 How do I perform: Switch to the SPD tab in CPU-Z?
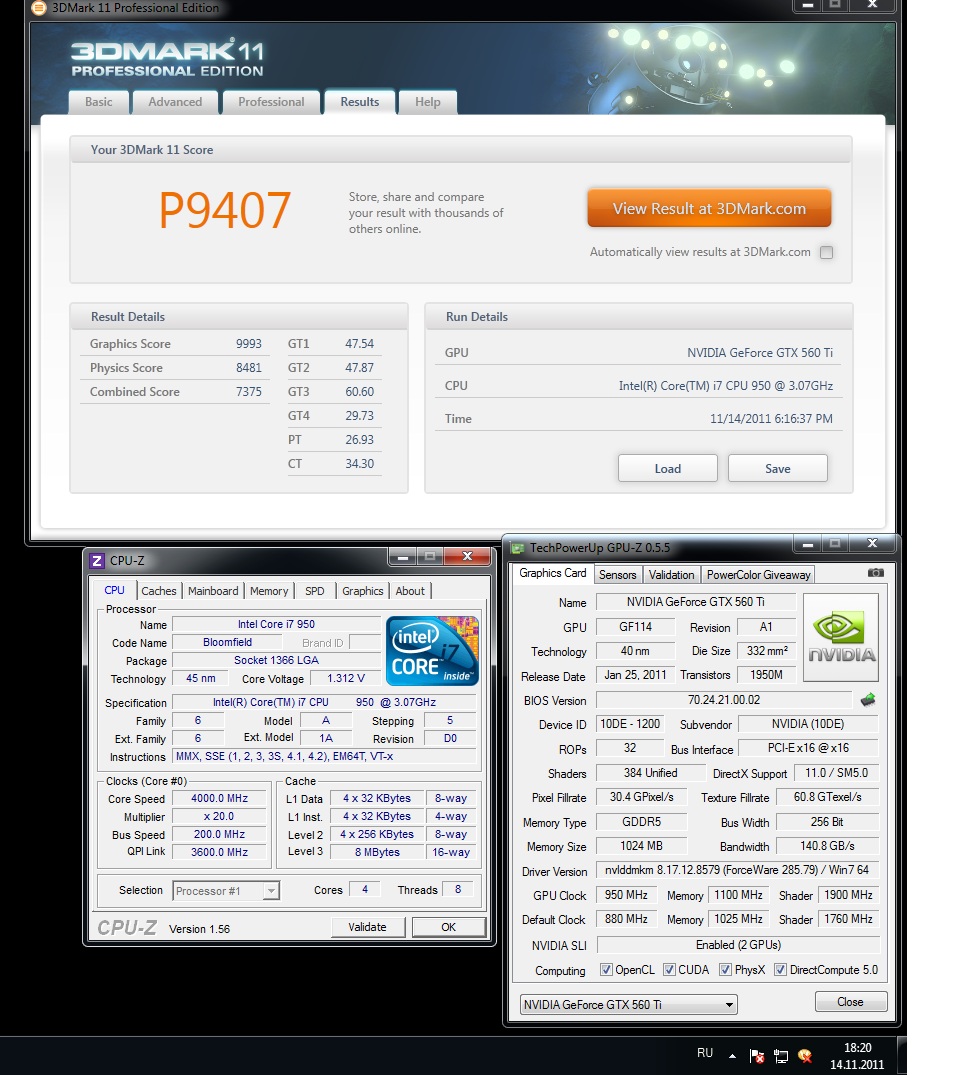(x=315, y=591)
